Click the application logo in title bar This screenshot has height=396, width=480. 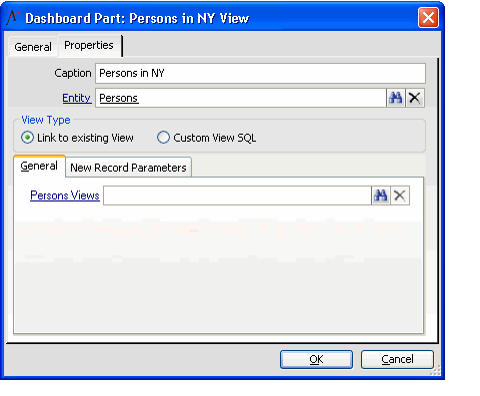tap(13, 18)
